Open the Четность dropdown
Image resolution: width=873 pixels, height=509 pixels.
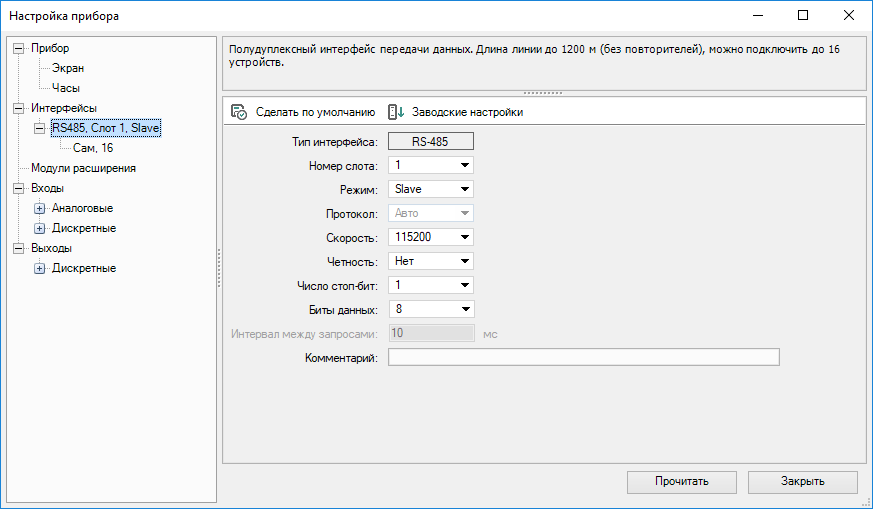click(465, 261)
